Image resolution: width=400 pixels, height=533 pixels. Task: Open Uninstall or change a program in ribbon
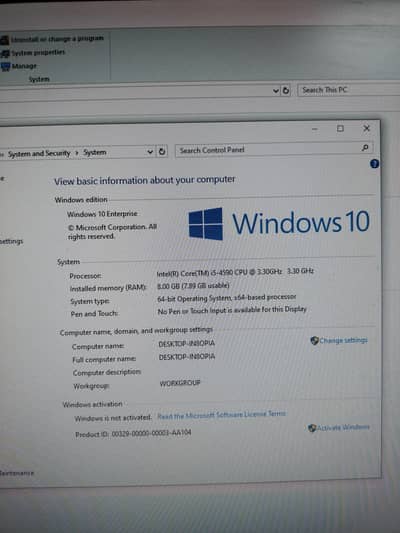coord(57,39)
